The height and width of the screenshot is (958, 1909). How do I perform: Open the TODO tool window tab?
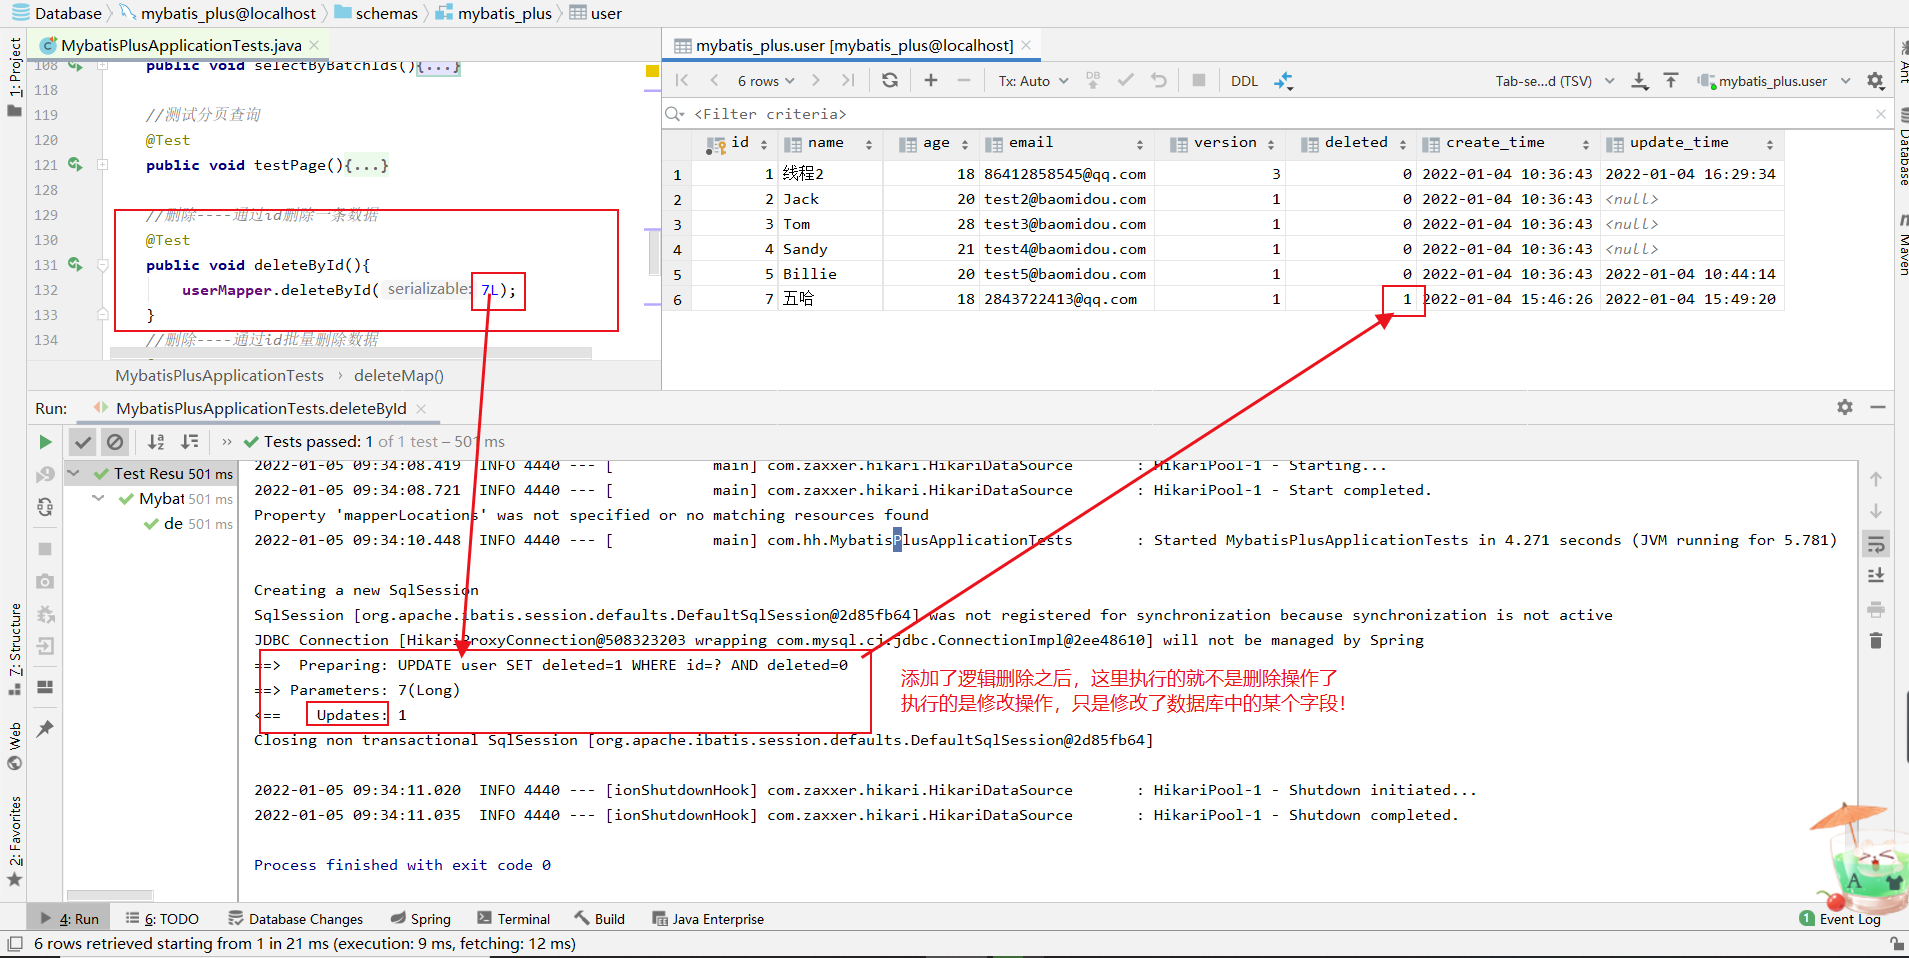(x=162, y=919)
